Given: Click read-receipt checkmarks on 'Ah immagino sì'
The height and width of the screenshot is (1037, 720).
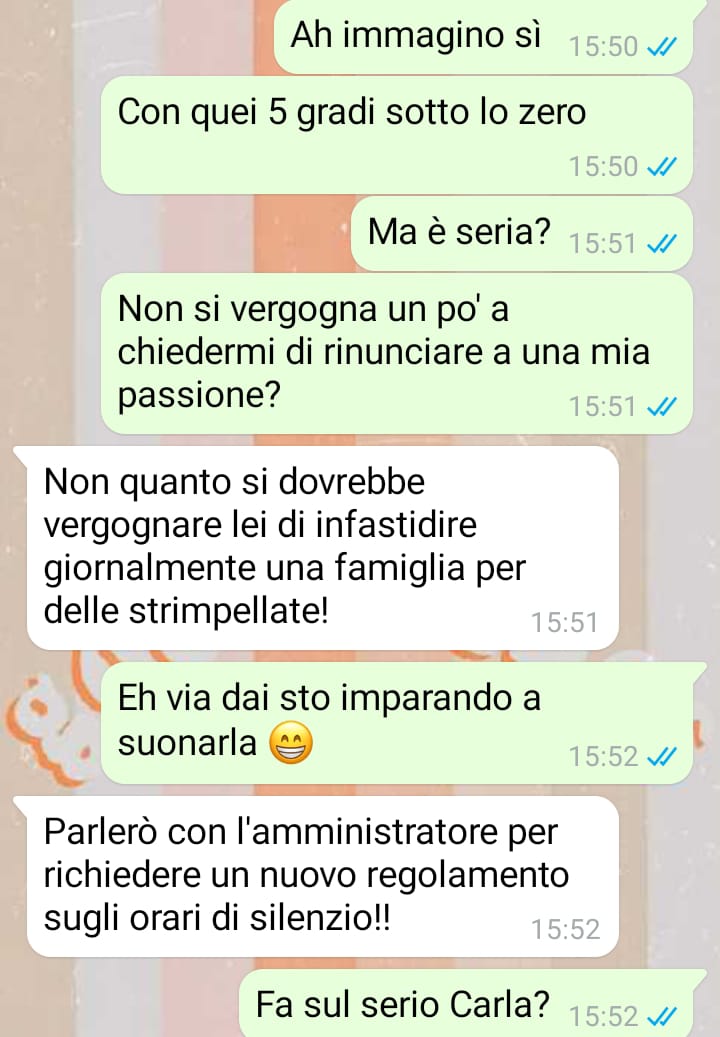Looking at the screenshot, I should click(661, 47).
